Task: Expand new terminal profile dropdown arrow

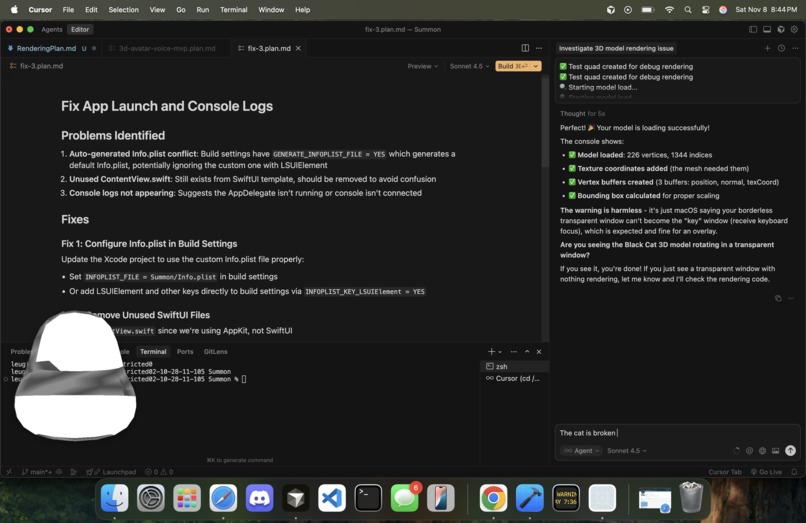Action: 500,352
